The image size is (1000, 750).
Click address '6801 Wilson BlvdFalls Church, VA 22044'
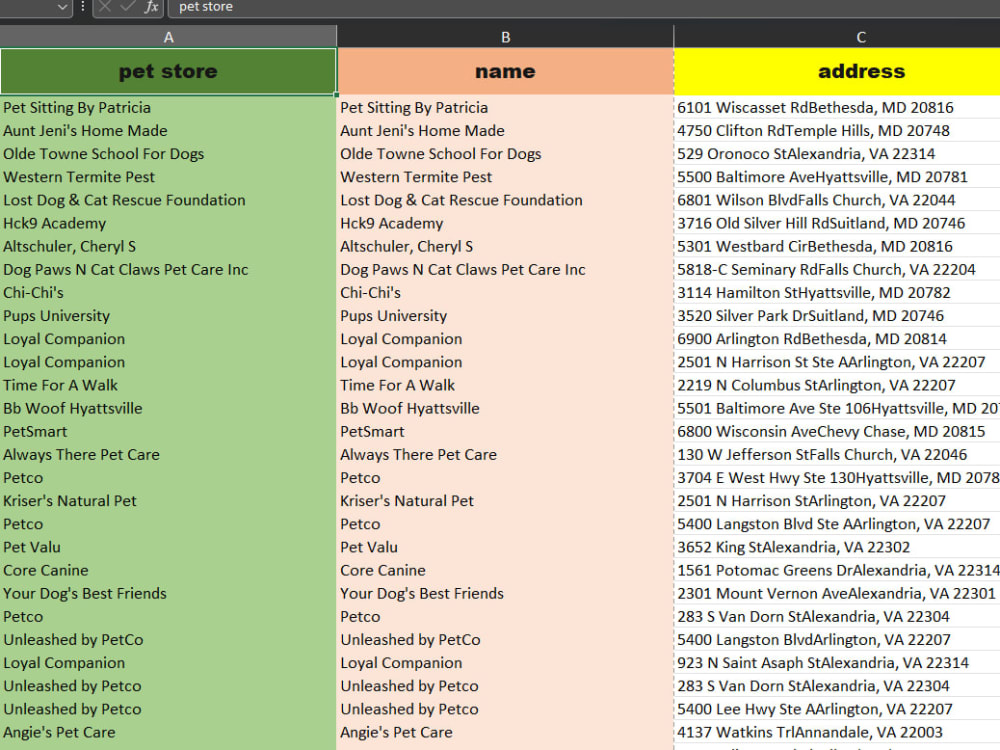[816, 200]
